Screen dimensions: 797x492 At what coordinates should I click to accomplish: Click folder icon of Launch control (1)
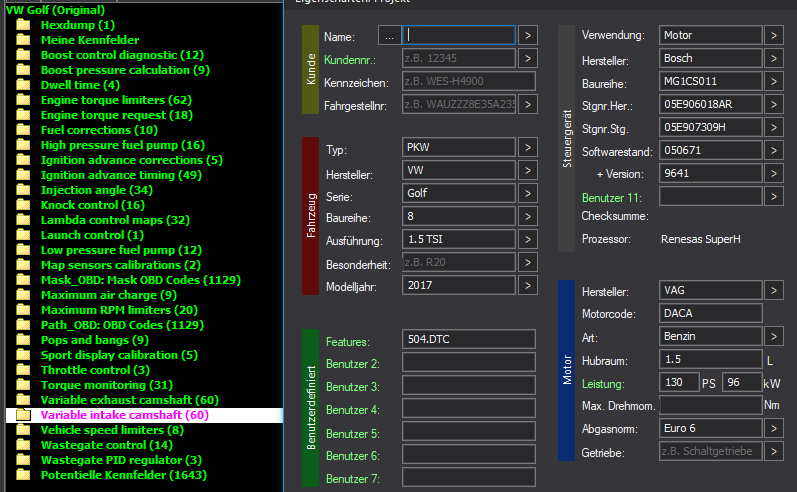23,235
